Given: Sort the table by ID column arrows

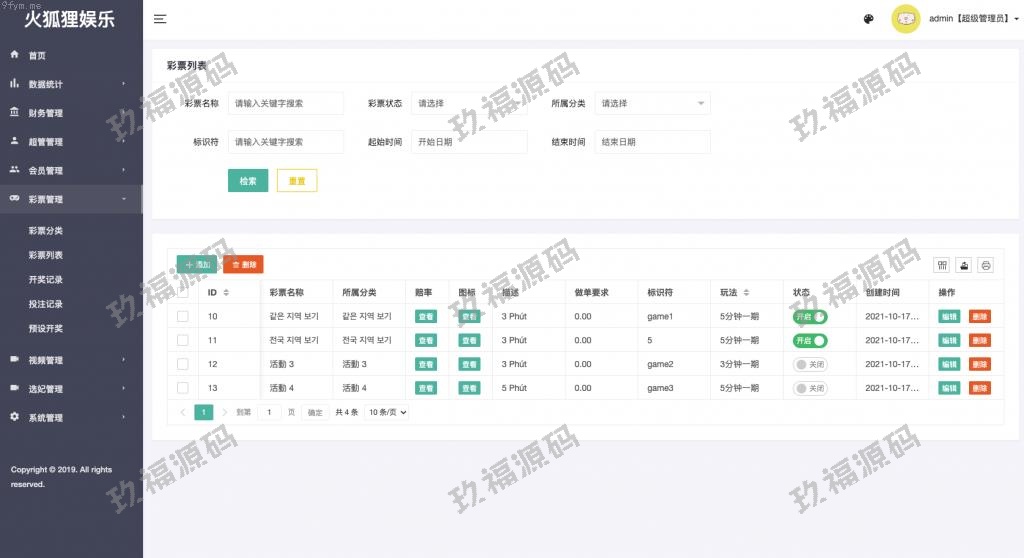Looking at the screenshot, I should coord(226,293).
